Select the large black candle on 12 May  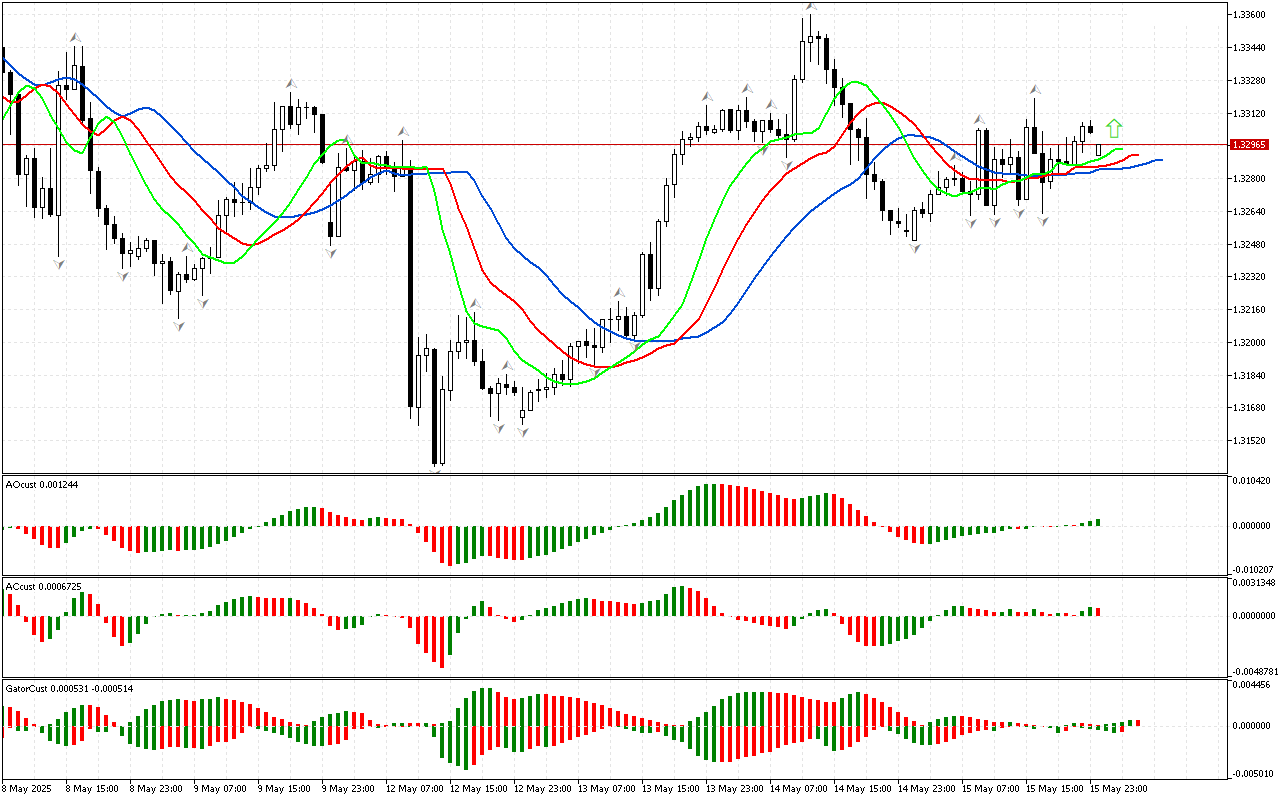point(411,290)
